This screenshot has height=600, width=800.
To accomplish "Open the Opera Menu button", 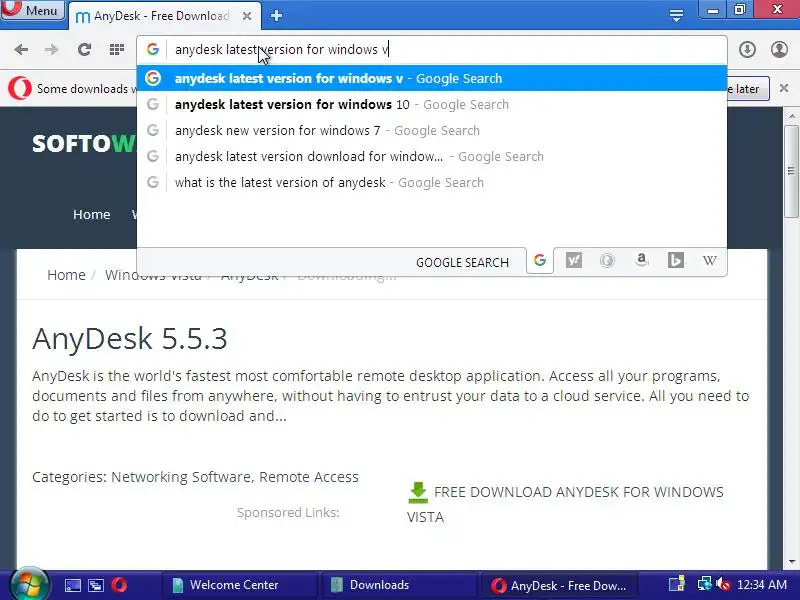I will click(32, 10).
